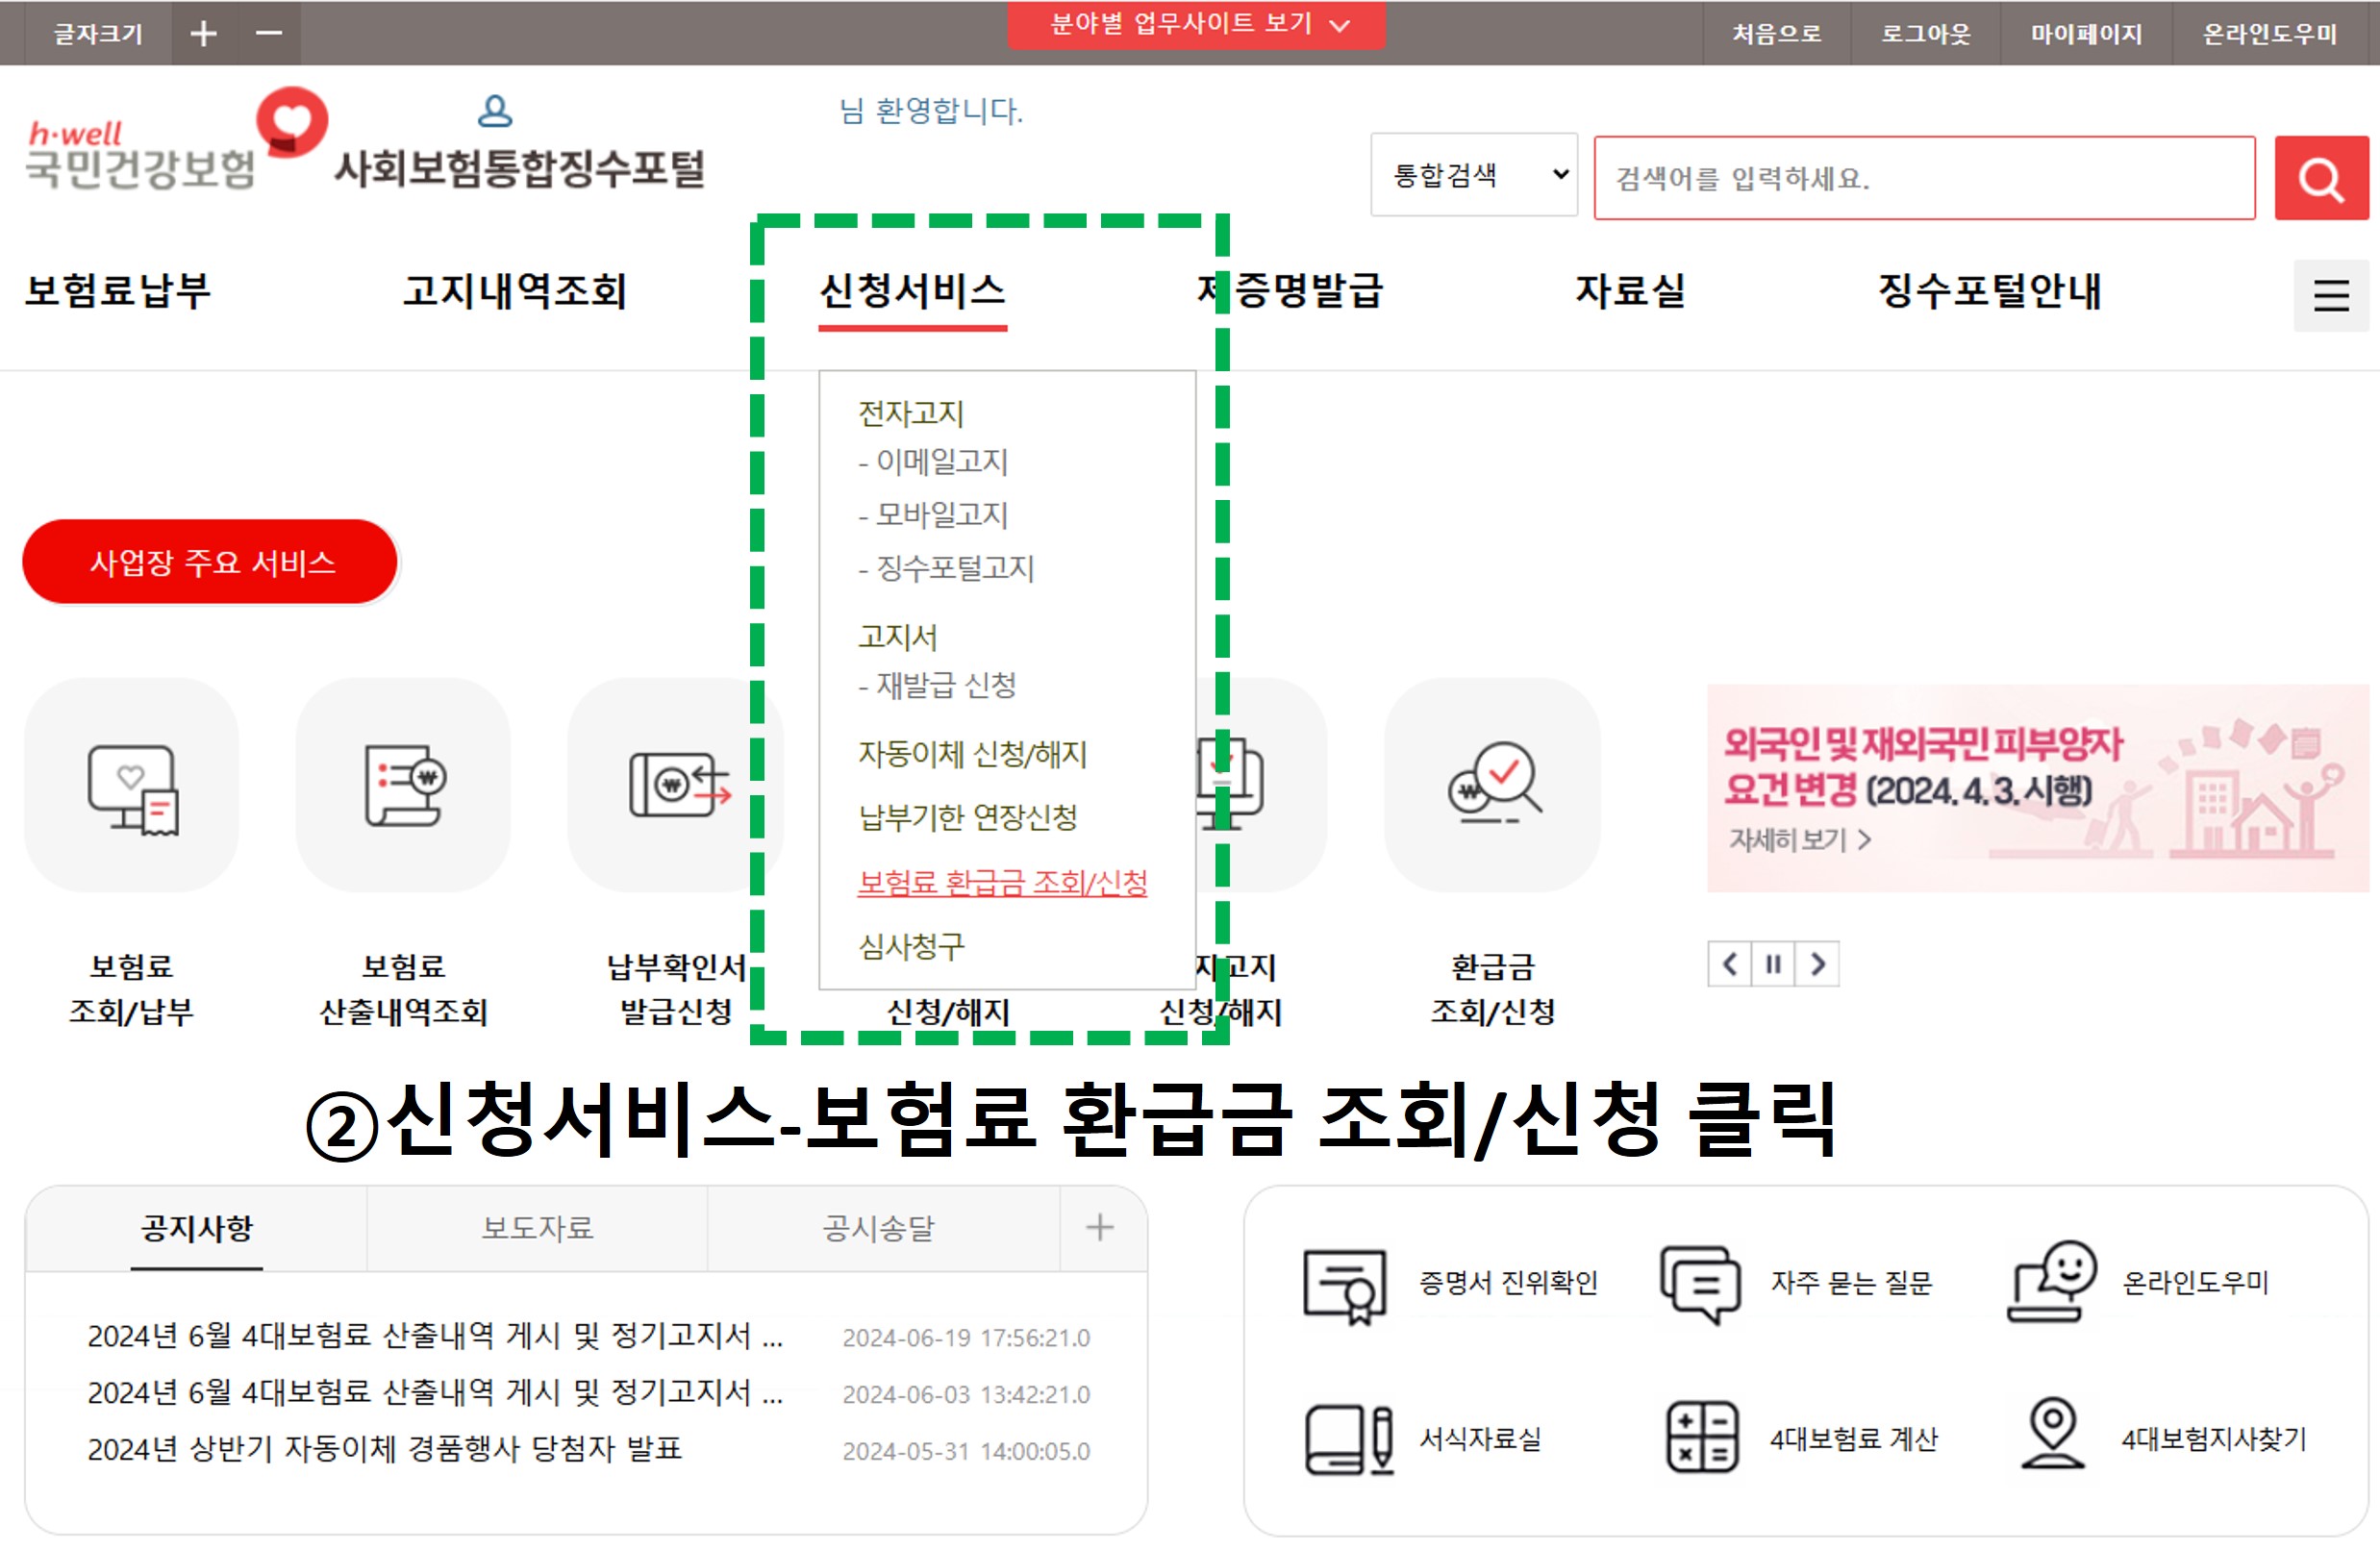Viewport: 2380px width, 1551px height.
Task: Click the red magnifier search button
Action: click(2319, 178)
